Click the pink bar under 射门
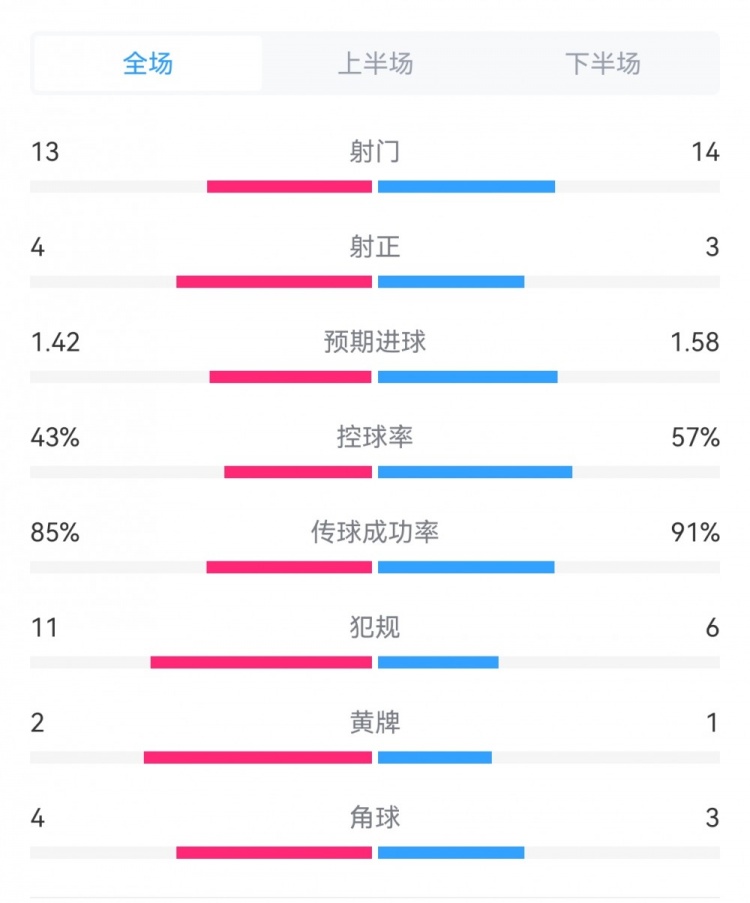 289,186
